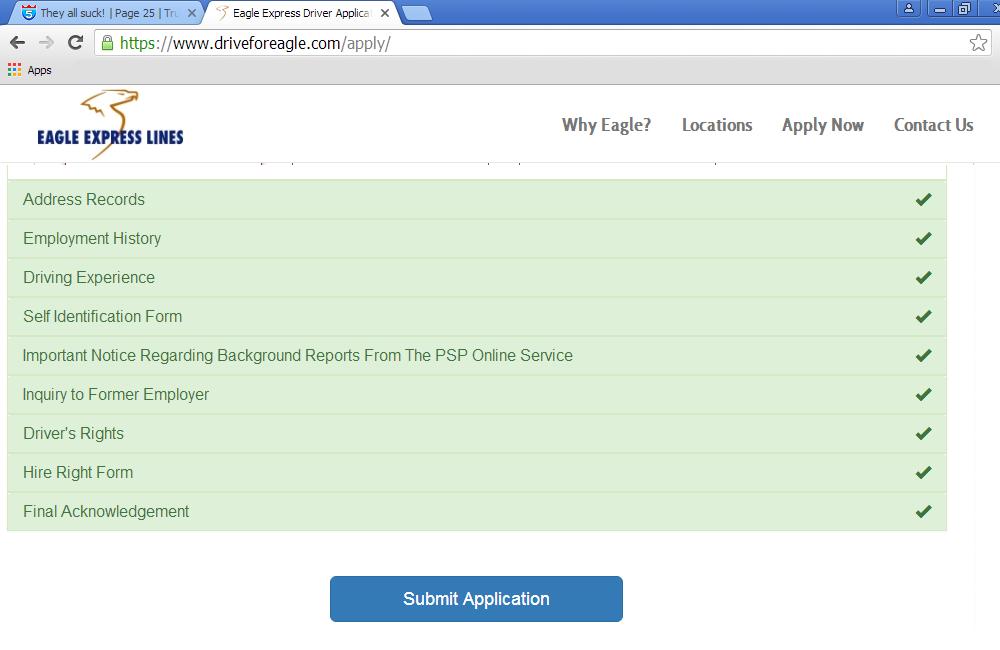This screenshot has width=1000, height=650.
Task: Expand the Inquiry to Former Employer section
Action: pyautogui.click(x=116, y=395)
